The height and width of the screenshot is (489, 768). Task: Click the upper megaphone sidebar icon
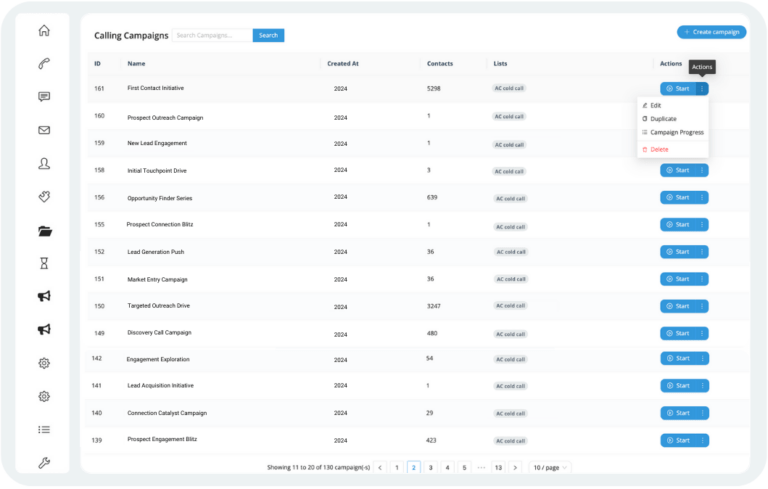point(44,296)
